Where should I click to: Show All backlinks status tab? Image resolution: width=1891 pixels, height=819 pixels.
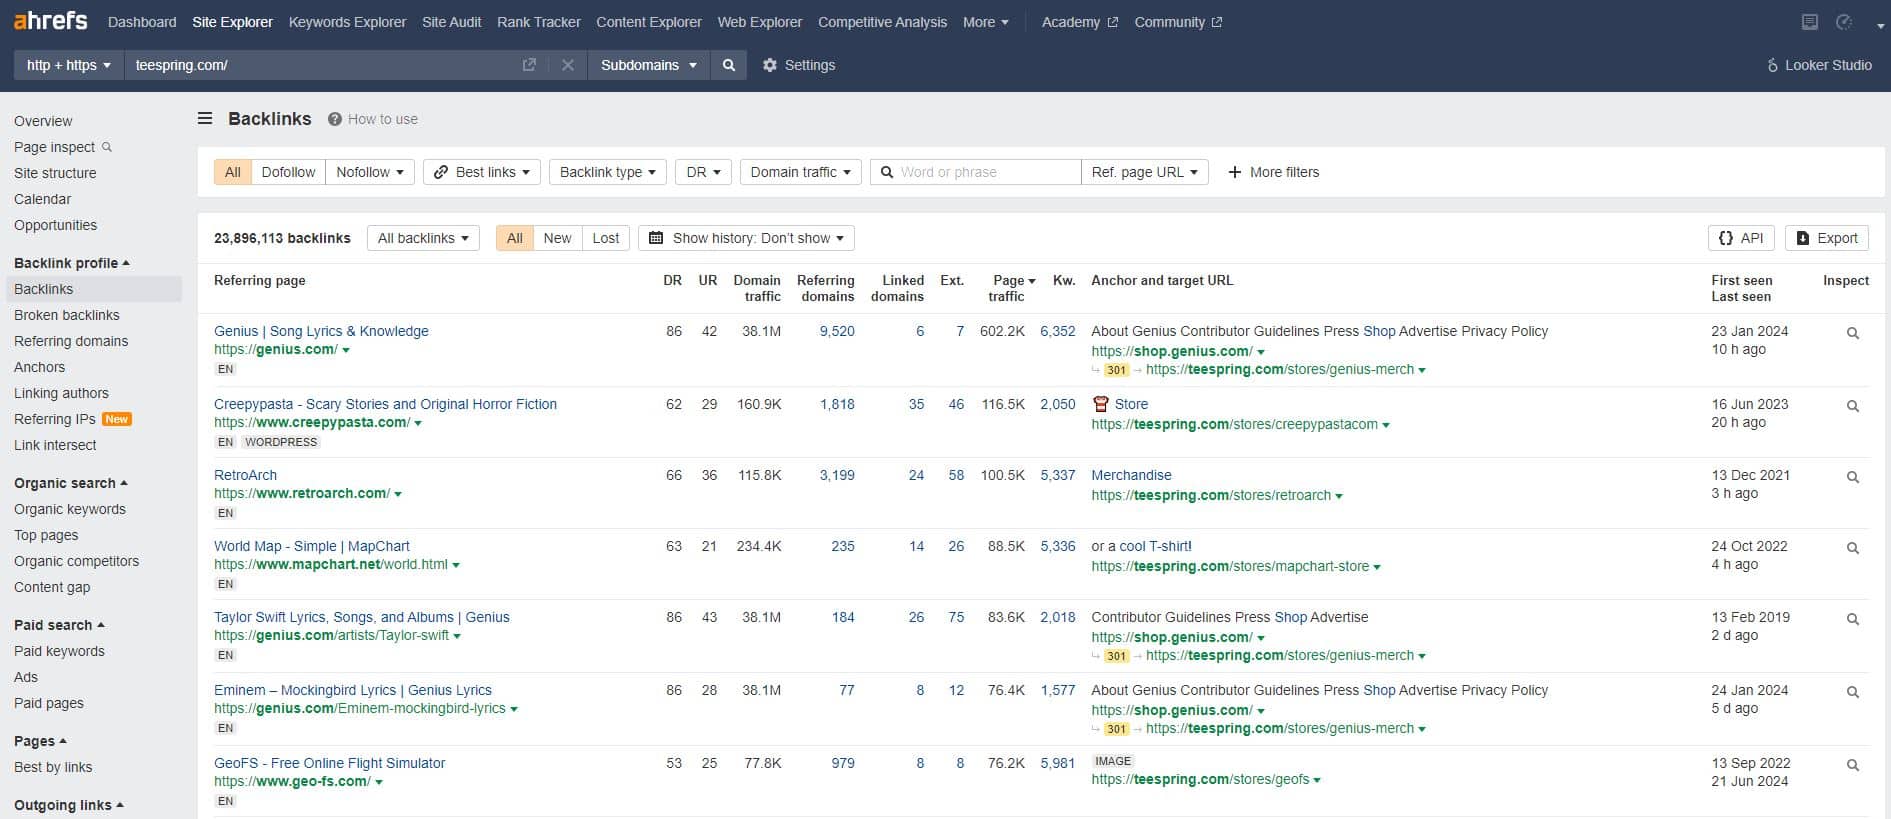click(515, 238)
